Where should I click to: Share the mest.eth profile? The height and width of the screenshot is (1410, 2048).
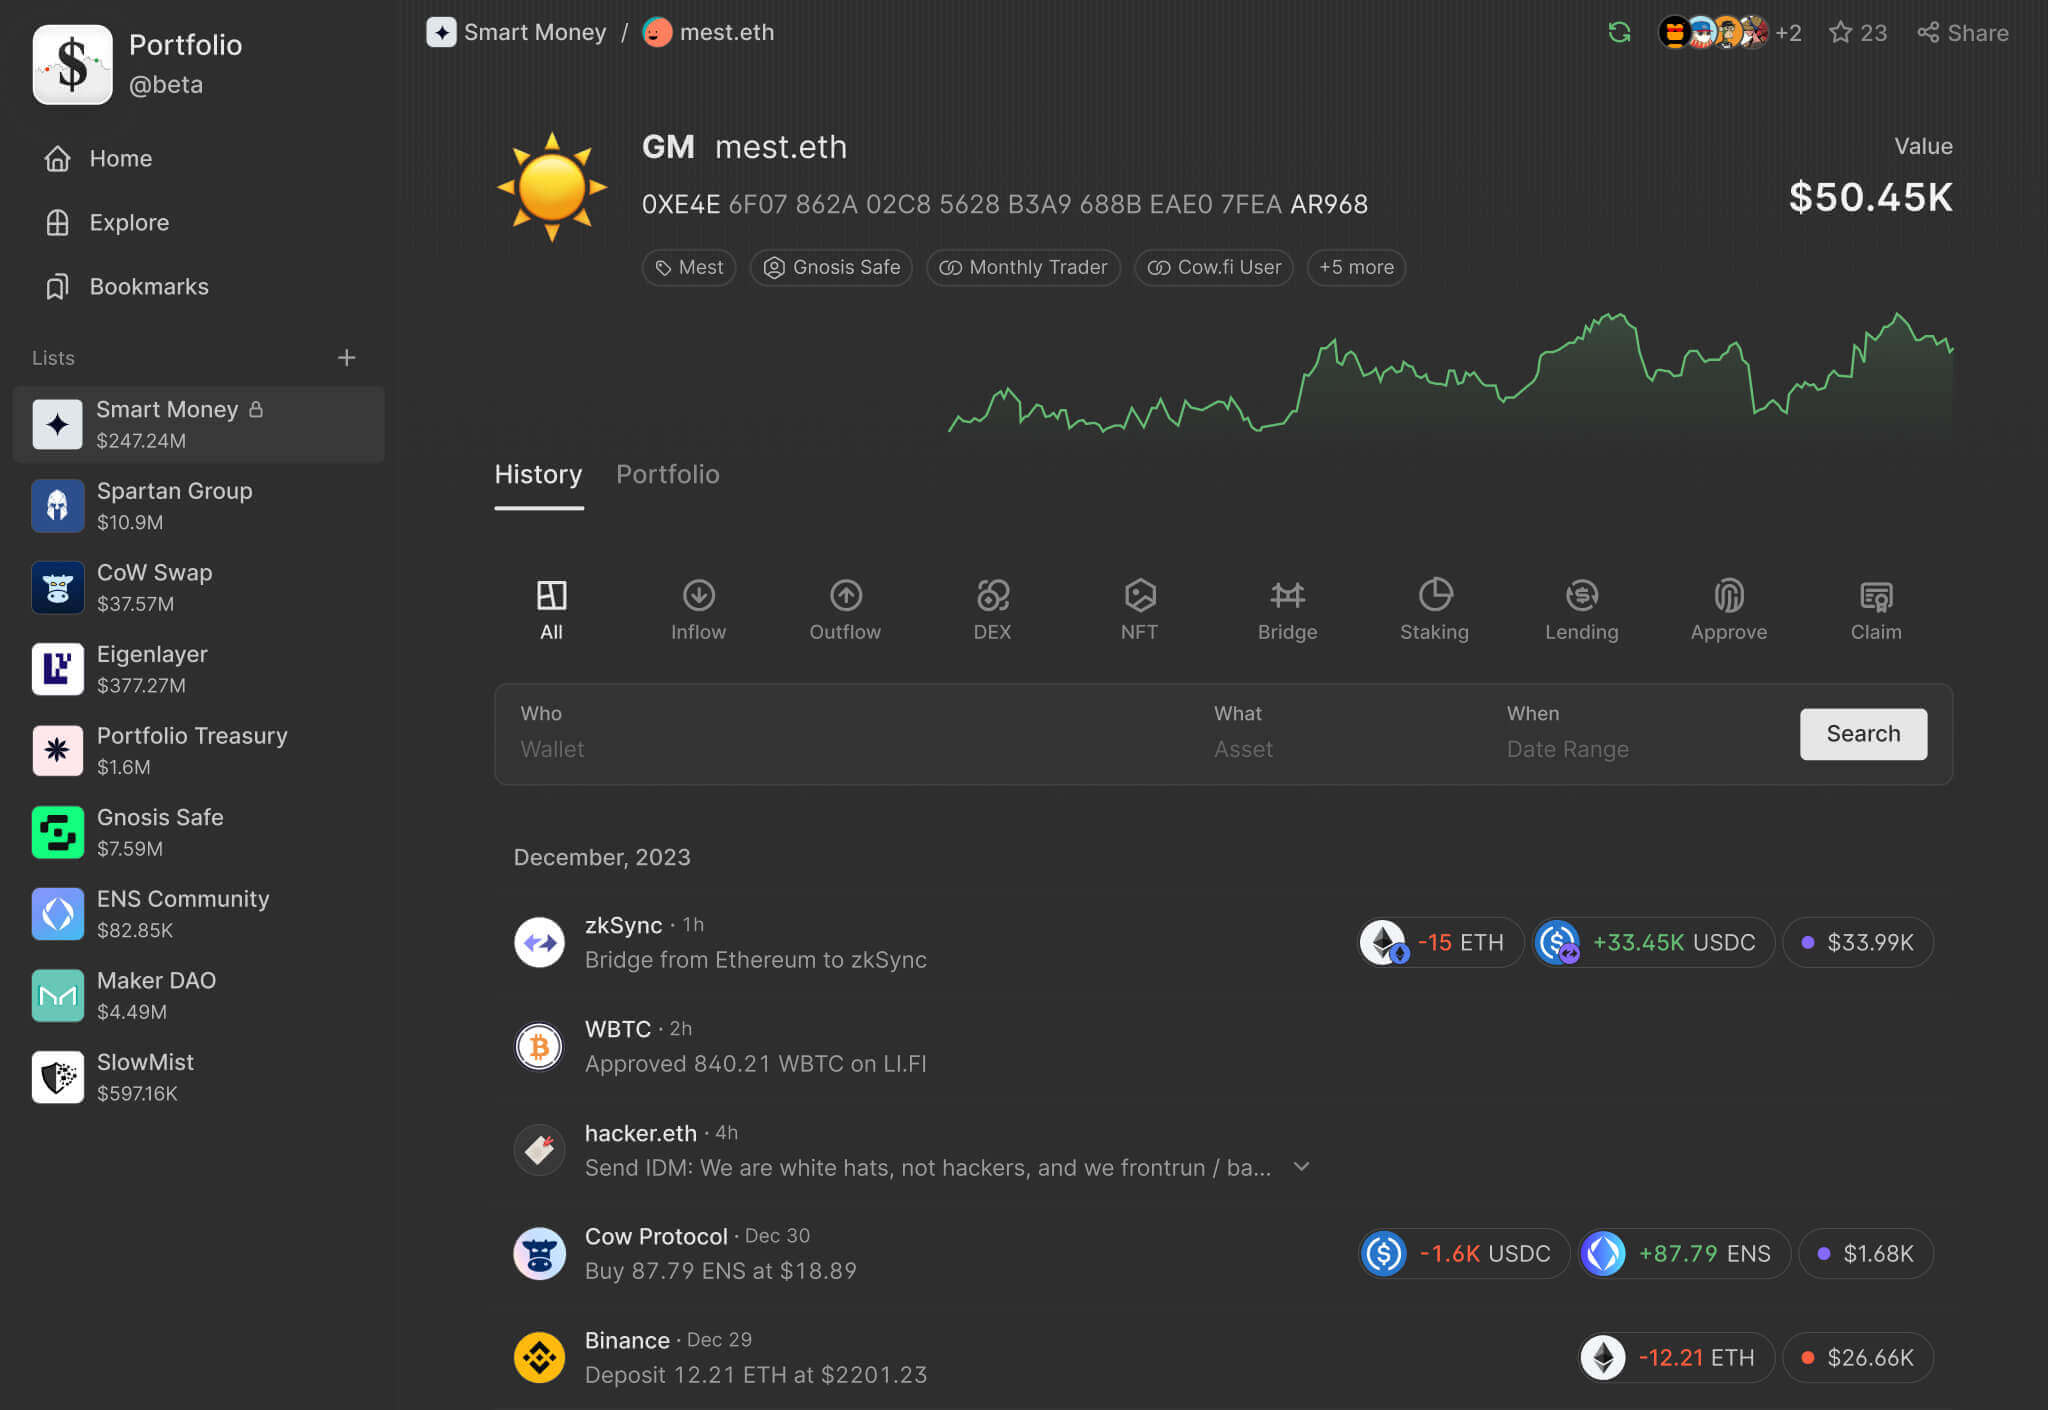pyautogui.click(x=1962, y=32)
